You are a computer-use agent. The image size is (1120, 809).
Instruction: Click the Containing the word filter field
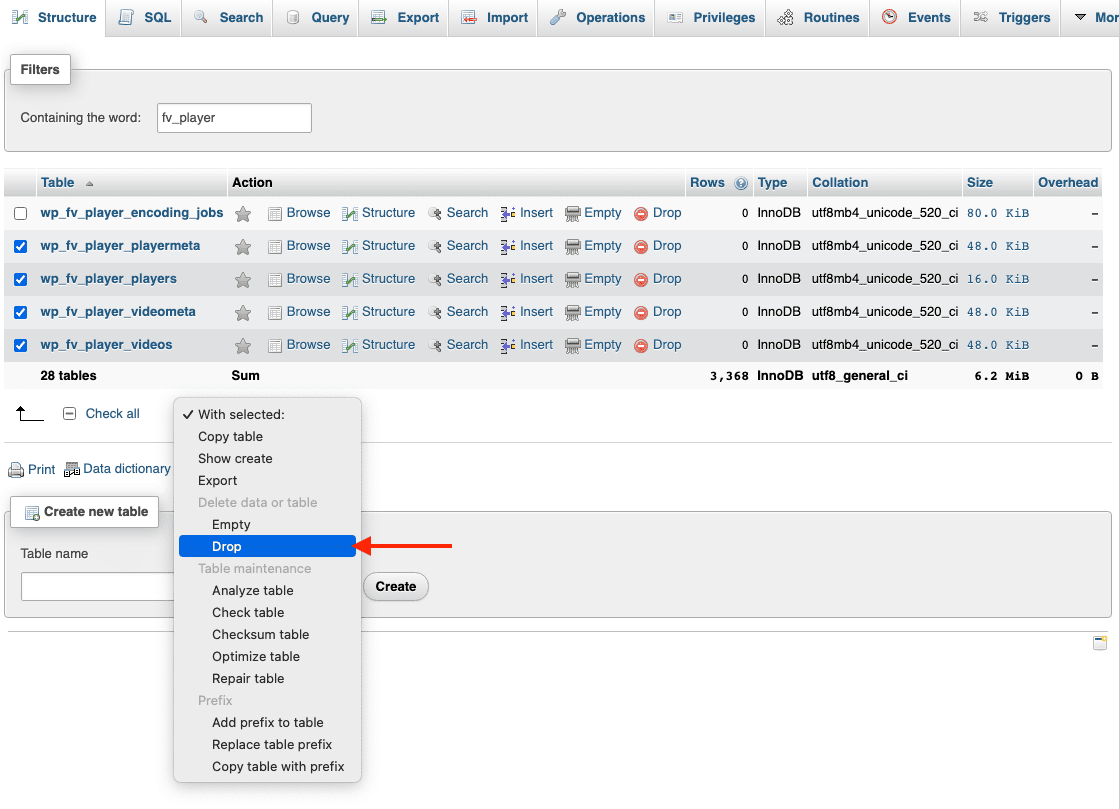[x=234, y=118]
